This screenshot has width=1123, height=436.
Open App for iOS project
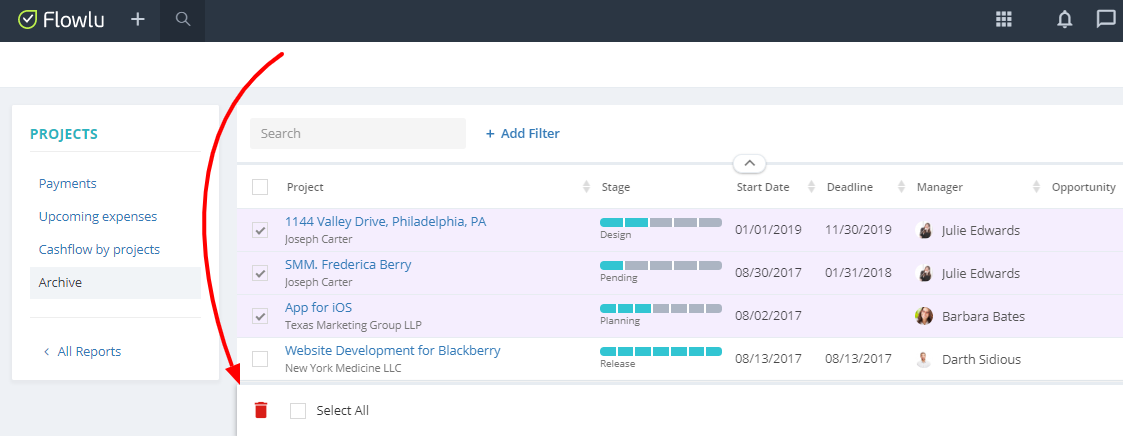click(x=318, y=307)
